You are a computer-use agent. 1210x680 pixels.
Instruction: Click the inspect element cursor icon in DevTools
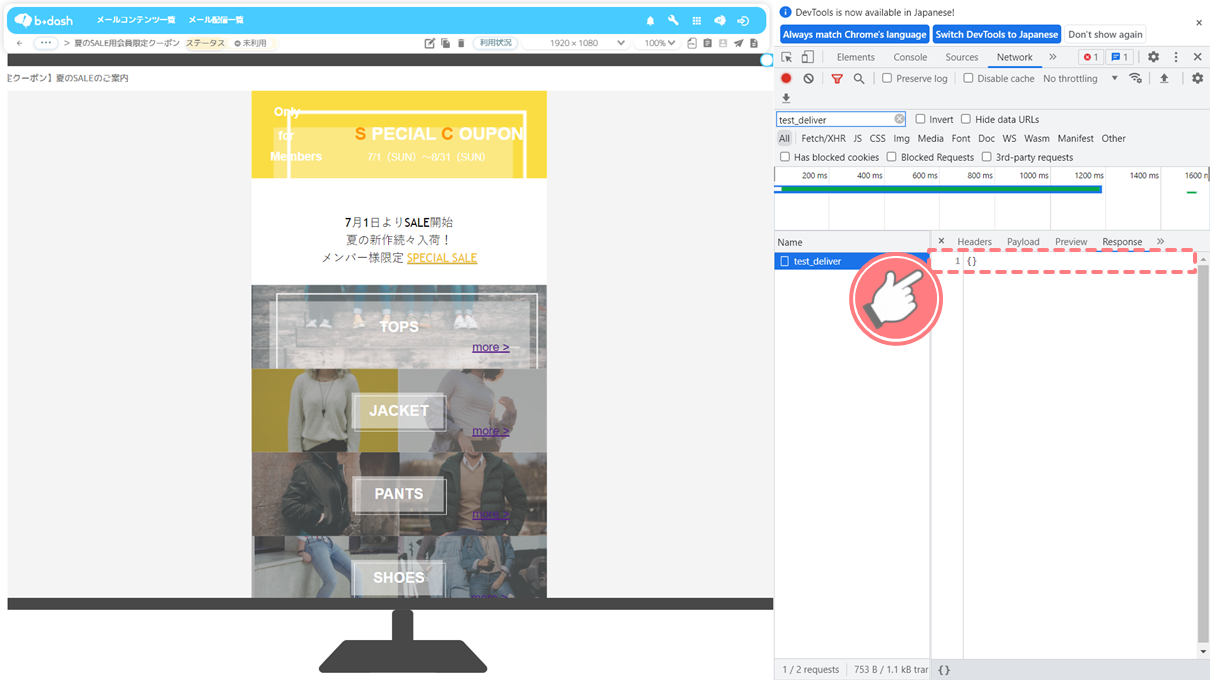pos(787,57)
